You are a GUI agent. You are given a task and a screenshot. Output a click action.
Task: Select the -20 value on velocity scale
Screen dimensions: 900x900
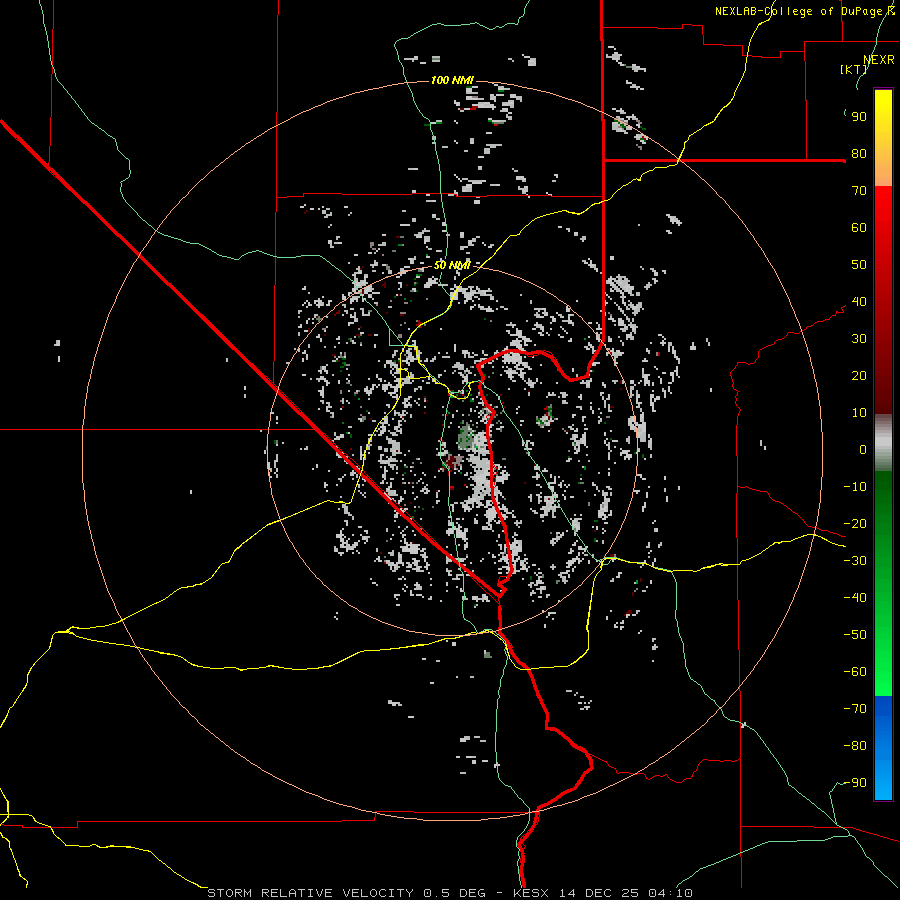click(855, 524)
